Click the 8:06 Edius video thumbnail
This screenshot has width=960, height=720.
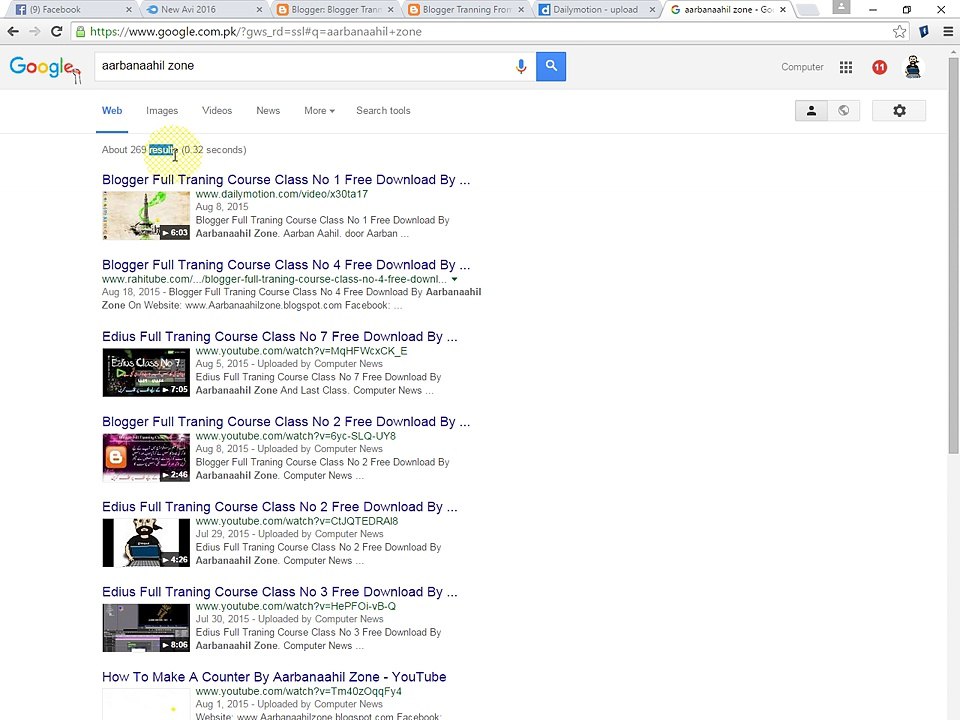146,628
